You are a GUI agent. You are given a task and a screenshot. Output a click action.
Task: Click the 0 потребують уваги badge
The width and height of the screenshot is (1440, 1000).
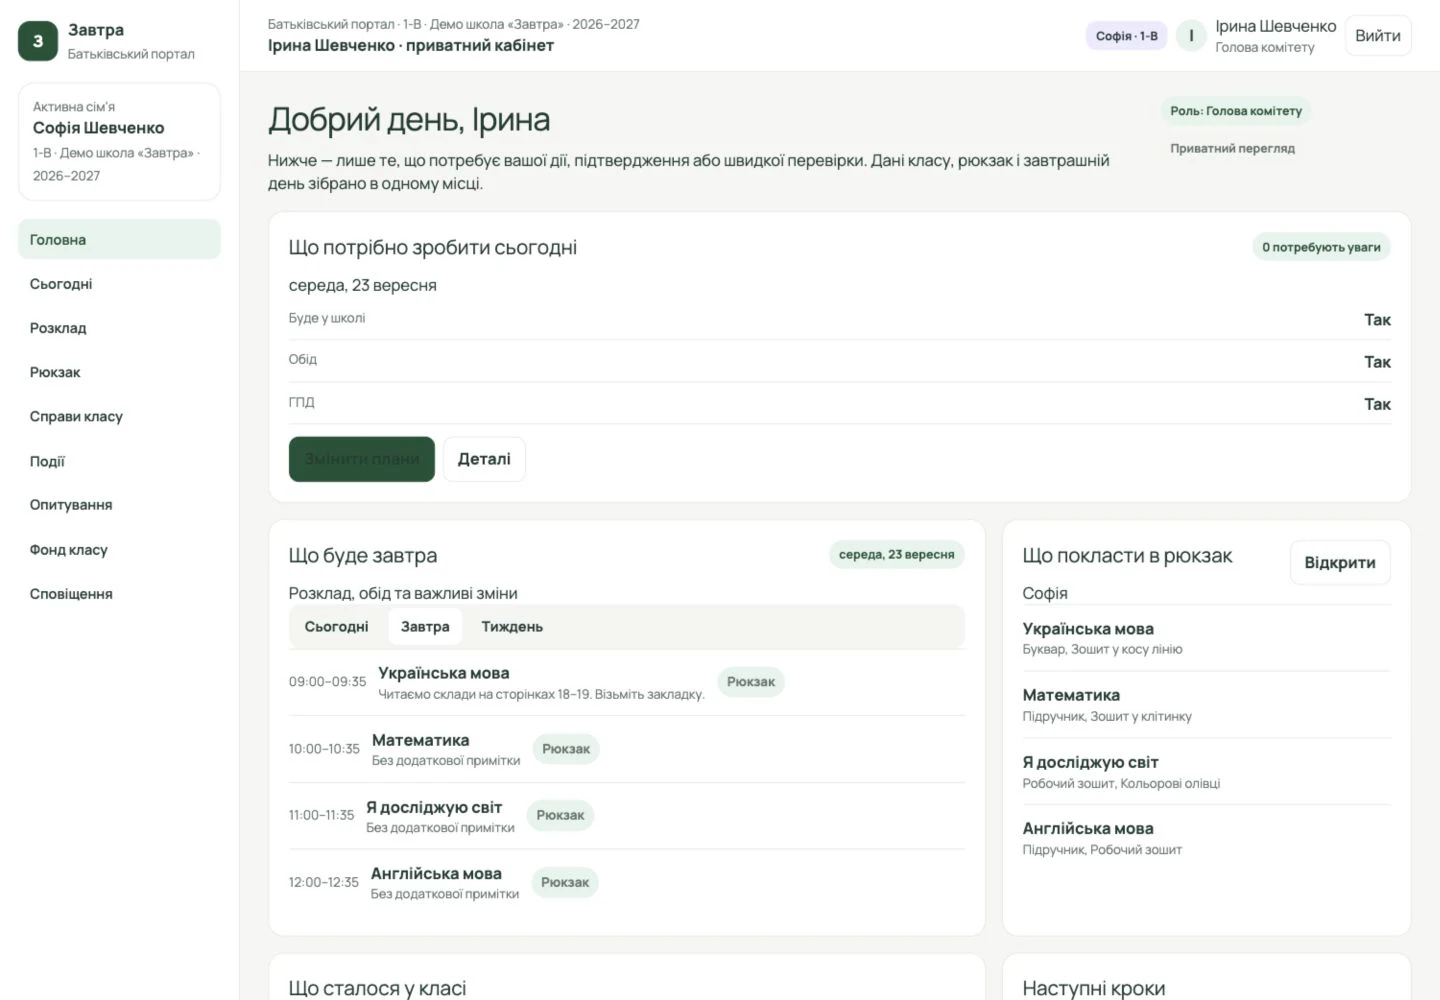(1321, 247)
